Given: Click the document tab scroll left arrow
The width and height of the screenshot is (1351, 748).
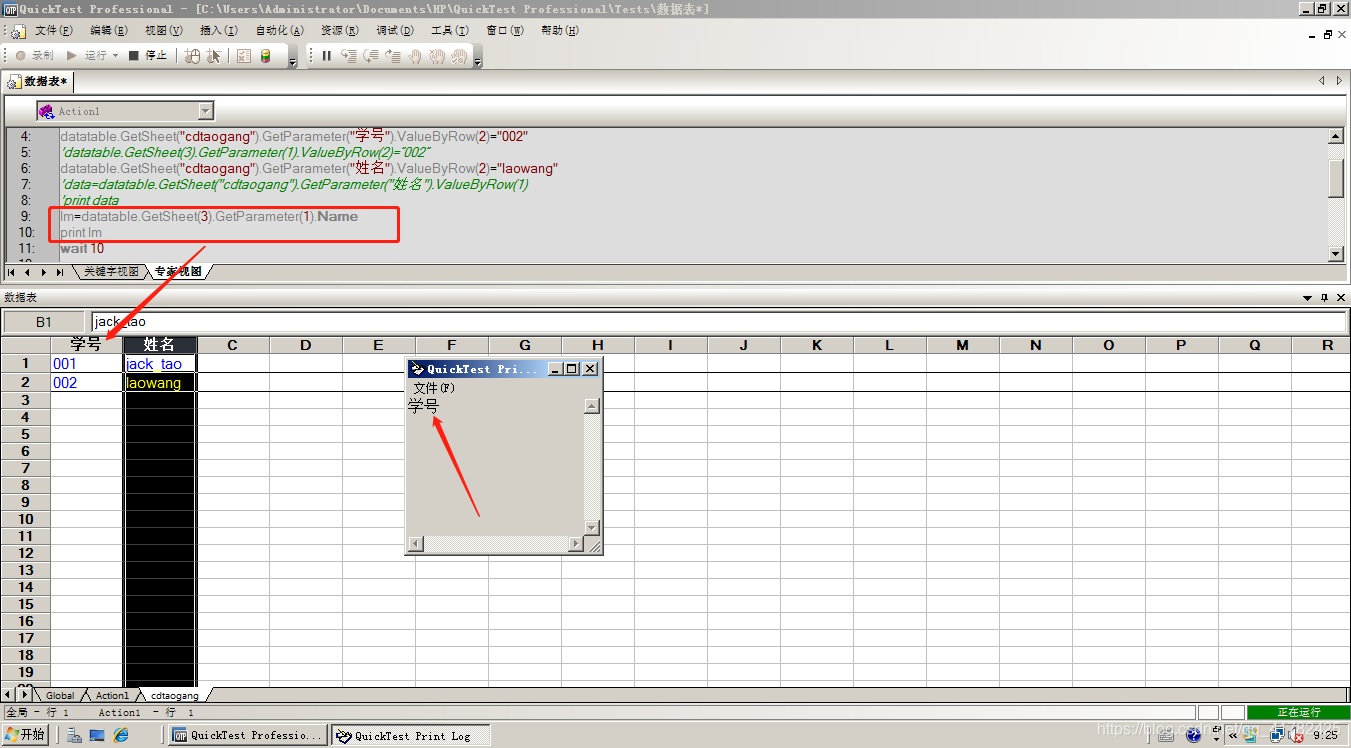Looking at the screenshot, I should click(x=1321, y=81).
